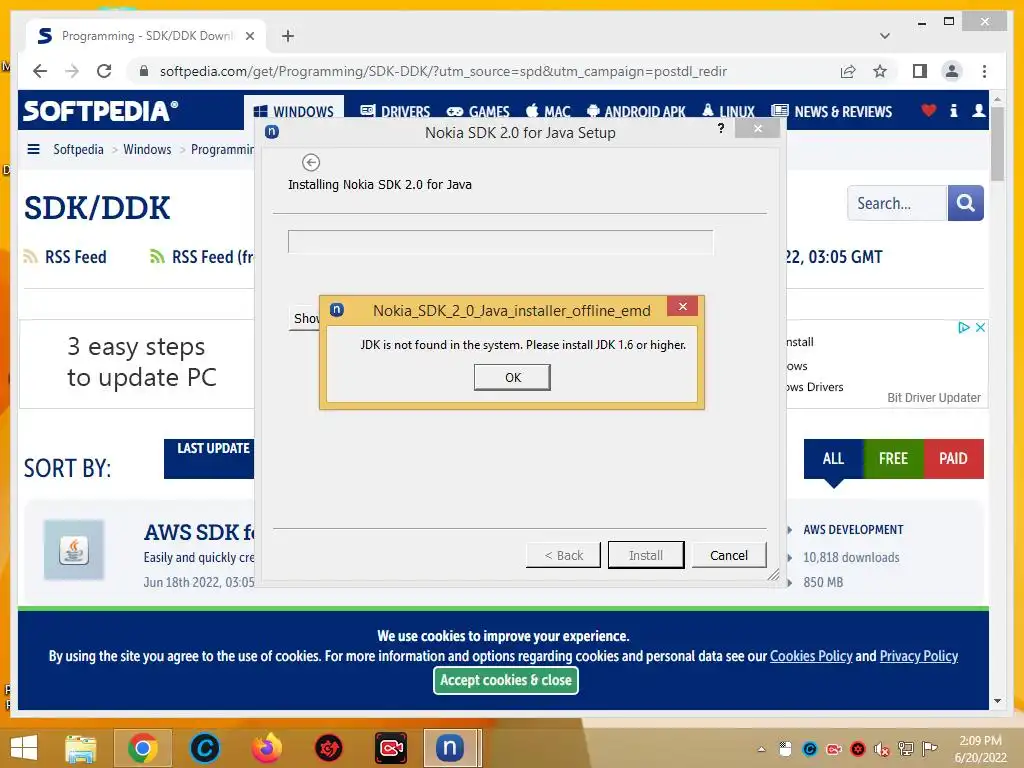Sort by Last Update

tap(209, 458)
